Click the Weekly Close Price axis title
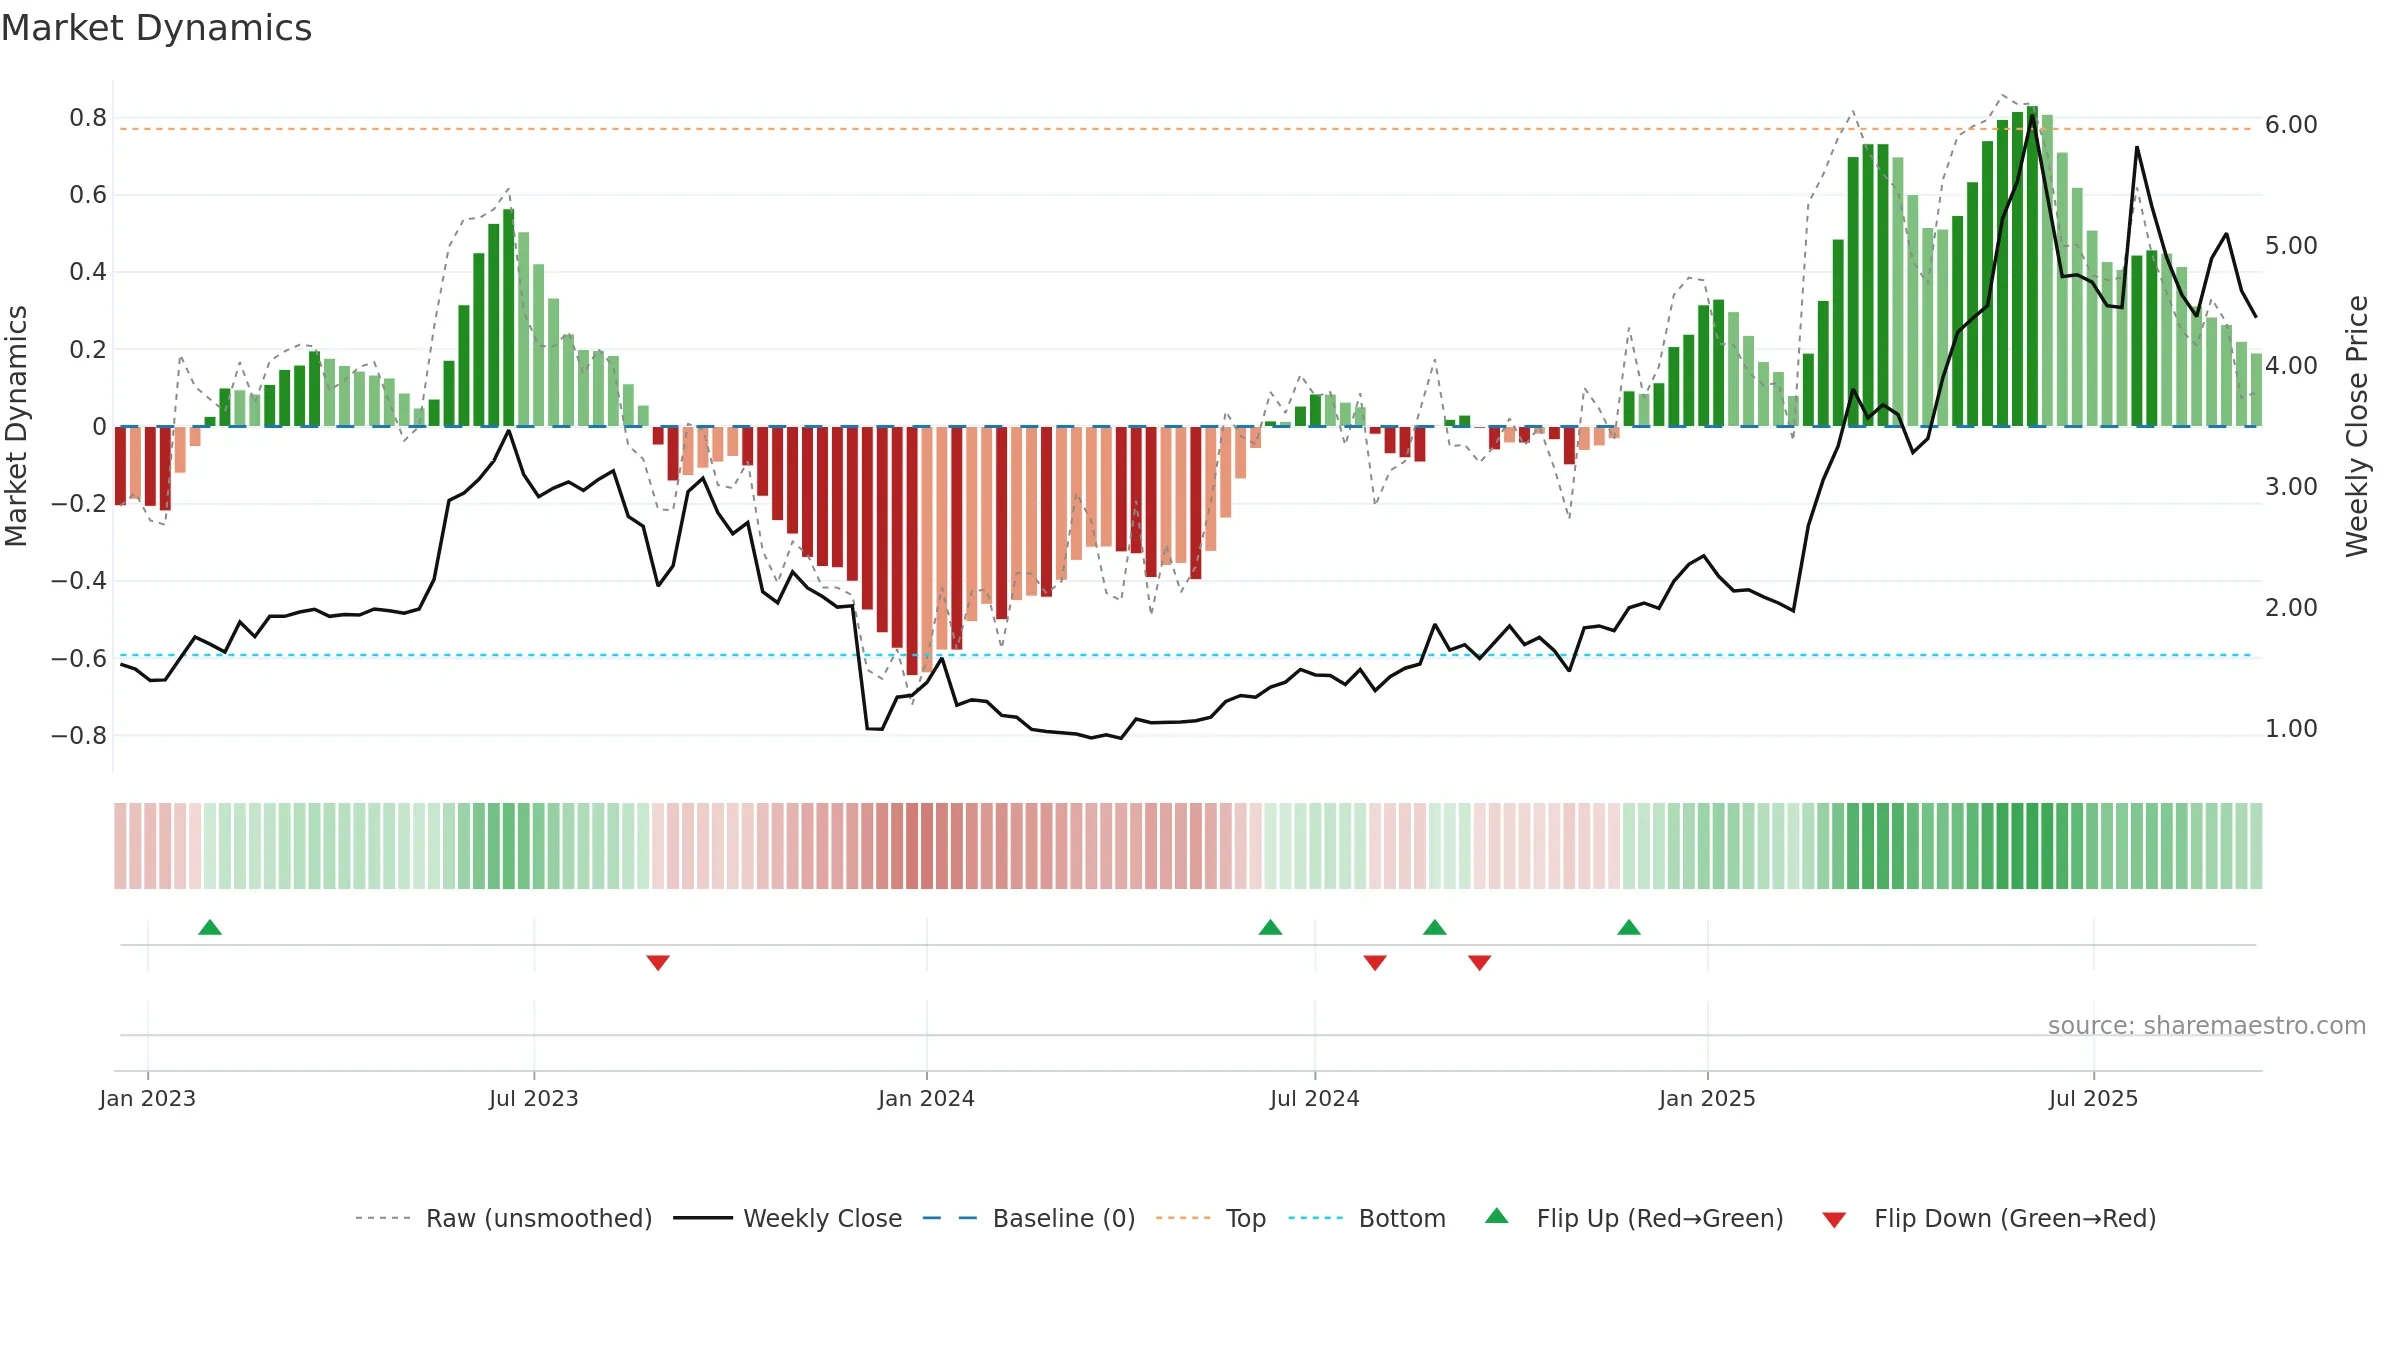The height and width of the screenshot is (1350, 2400). 2357,426
